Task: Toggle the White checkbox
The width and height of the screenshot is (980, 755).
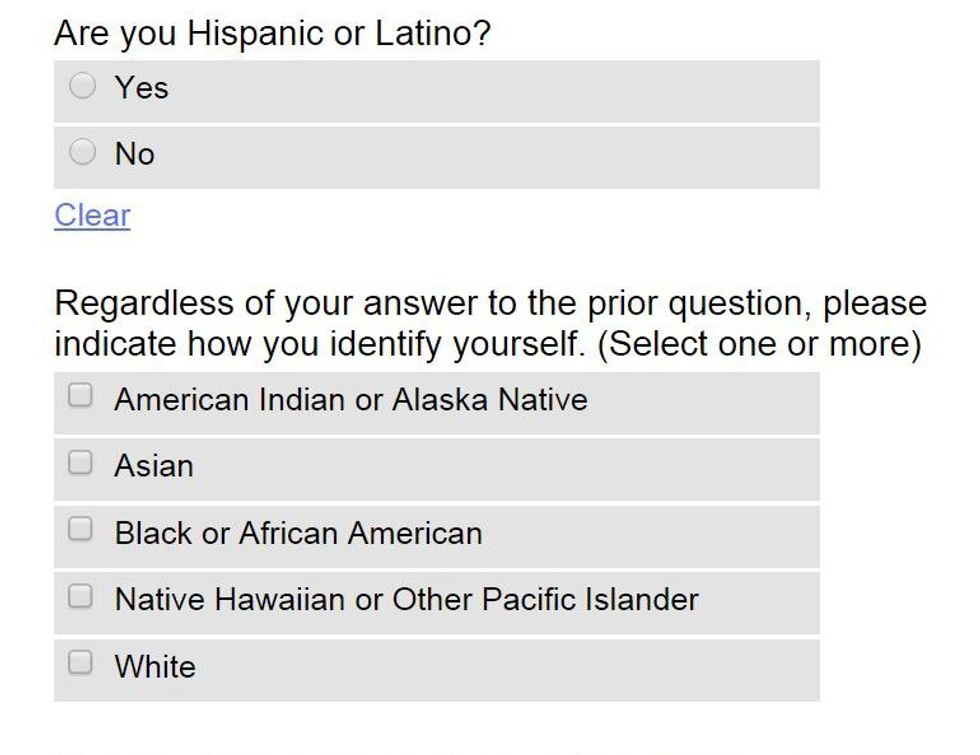Action: (80, 663)
